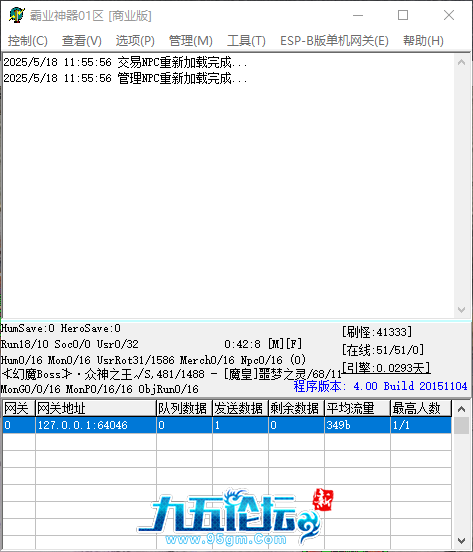Click the gateway table scrollbar thumb
Screen dimensions: 473x552
pos(461,425)
